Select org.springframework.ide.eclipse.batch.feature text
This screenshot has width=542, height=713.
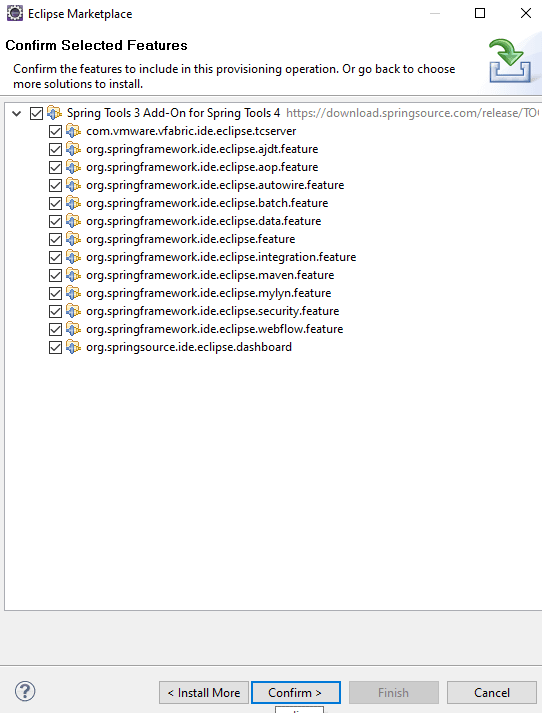tap(207, 203)
